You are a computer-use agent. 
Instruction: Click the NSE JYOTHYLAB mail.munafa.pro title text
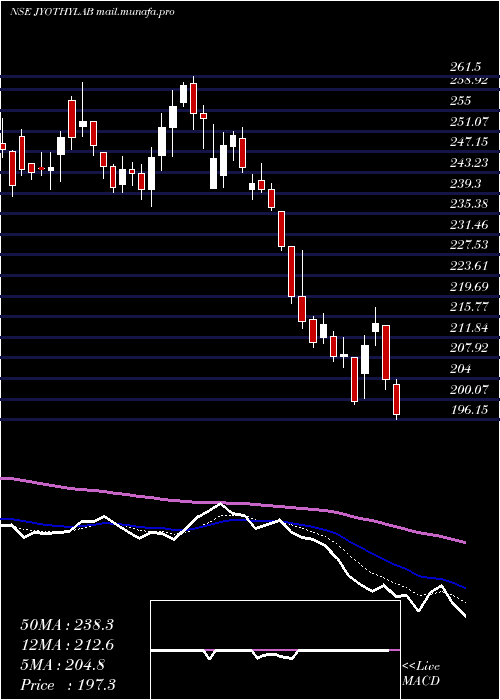click(92, 12)
